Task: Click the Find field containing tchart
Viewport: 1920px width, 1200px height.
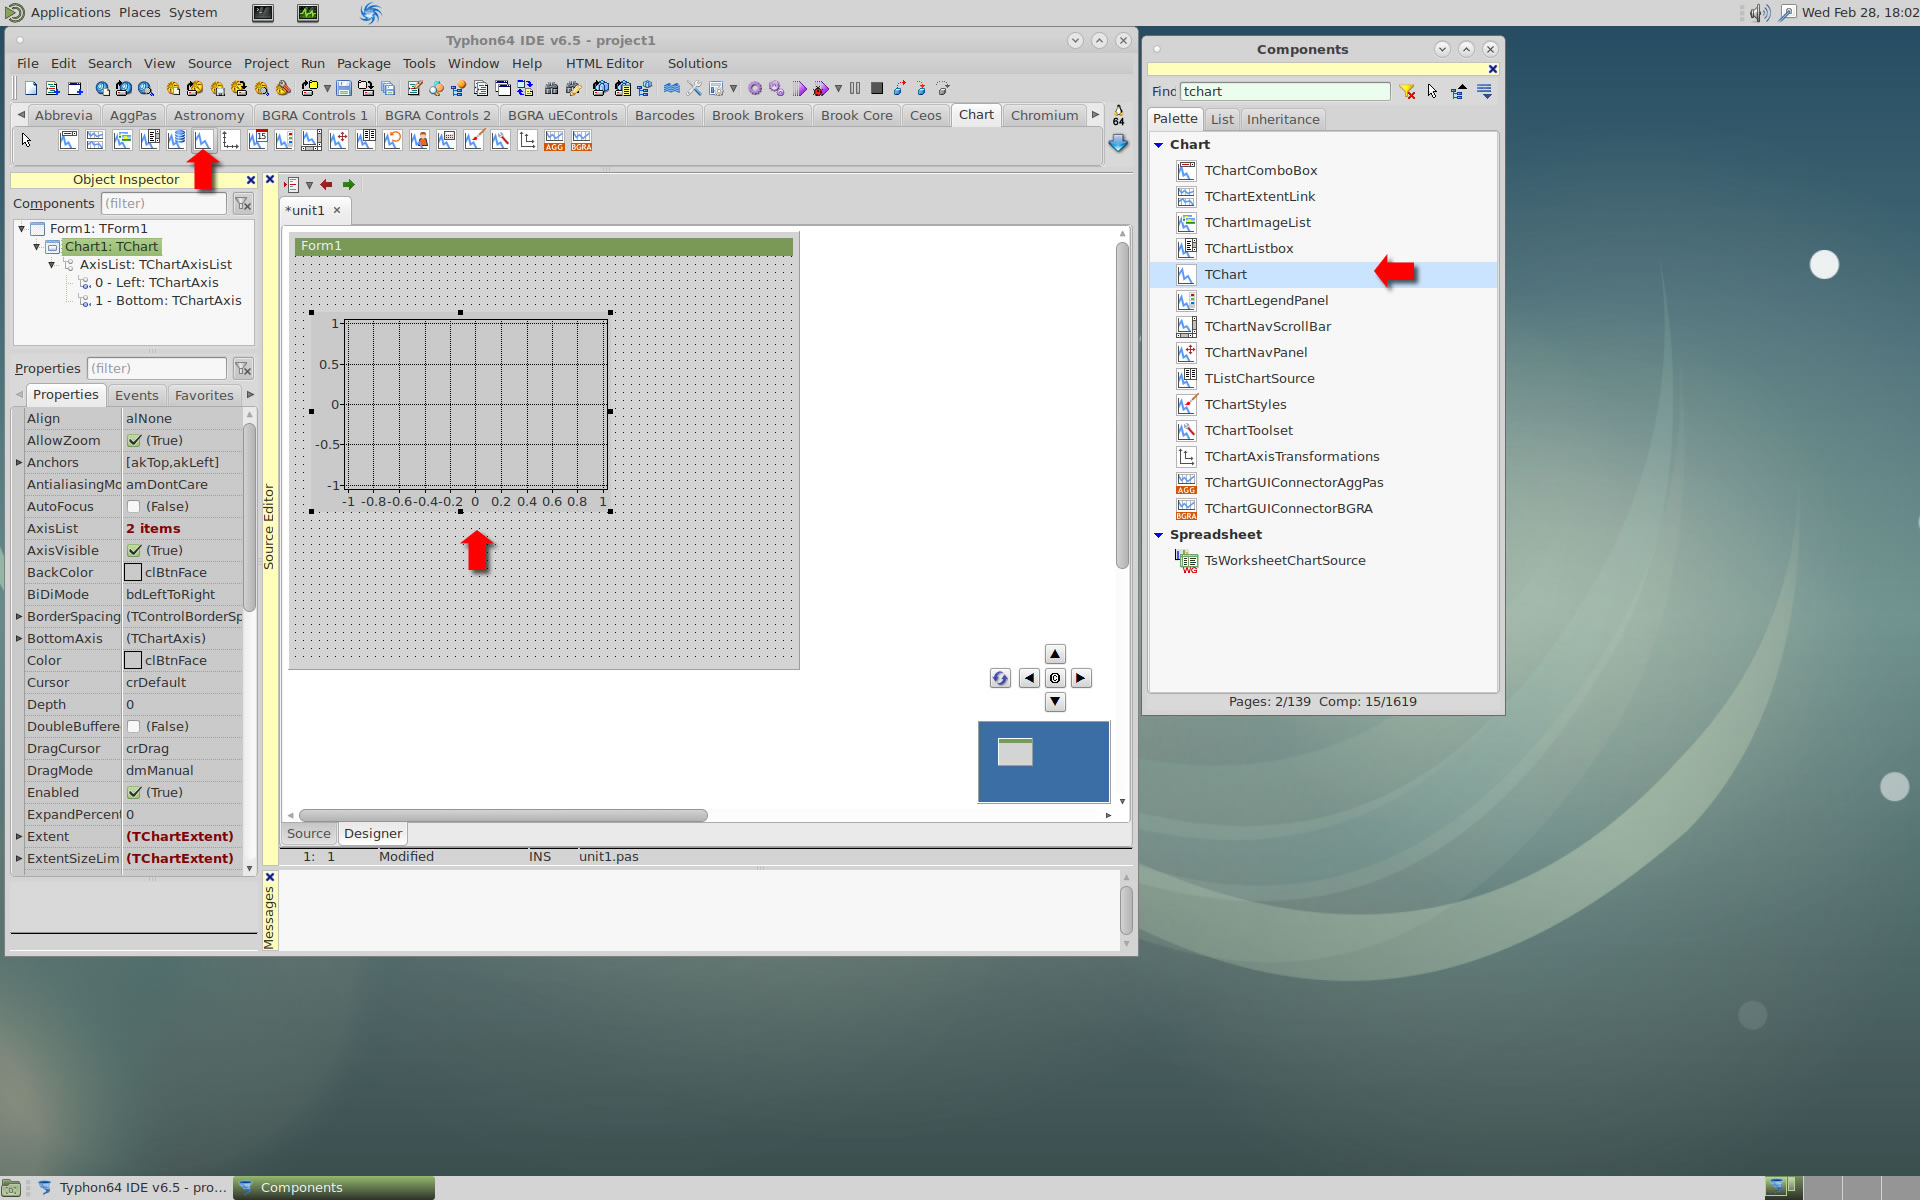Action: pyautogui.click(x=1284, y=92)
